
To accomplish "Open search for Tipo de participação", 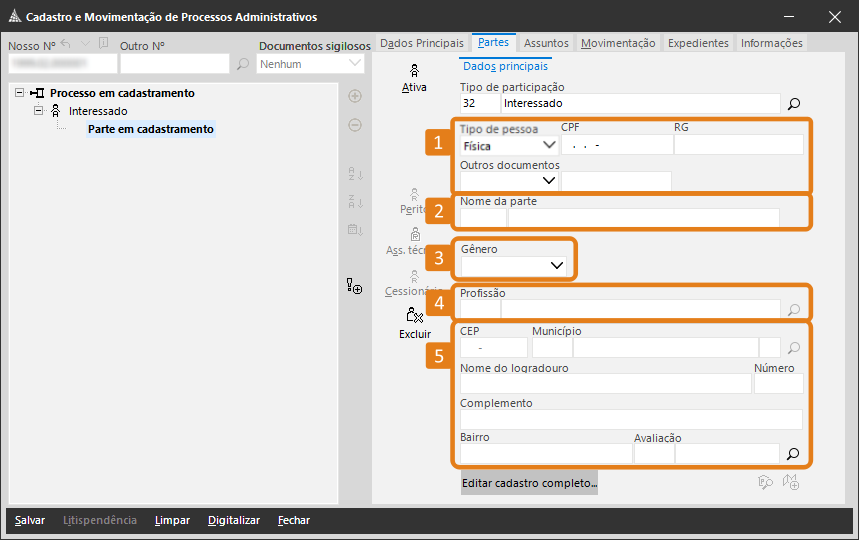I will click(794, 103).
